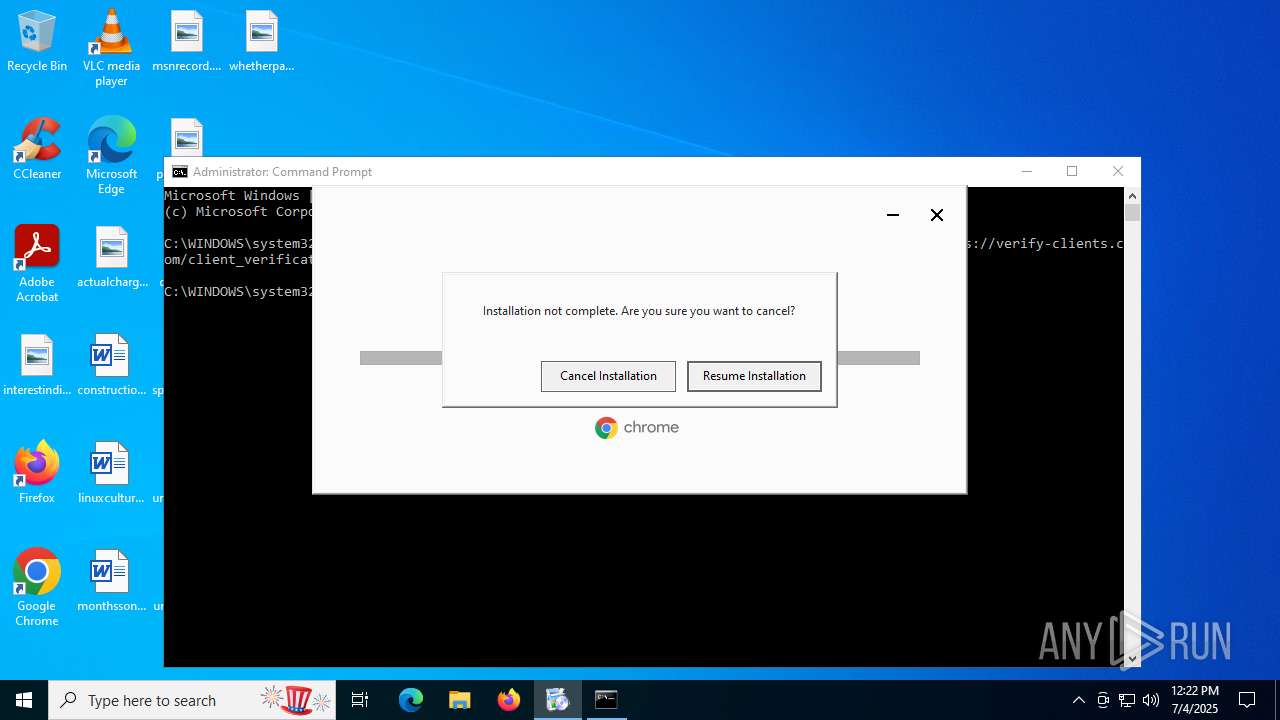This screenshot has height=720, width=1280.
Task: Select the Firefox desktop shortcut
Action: coord(37,474)
